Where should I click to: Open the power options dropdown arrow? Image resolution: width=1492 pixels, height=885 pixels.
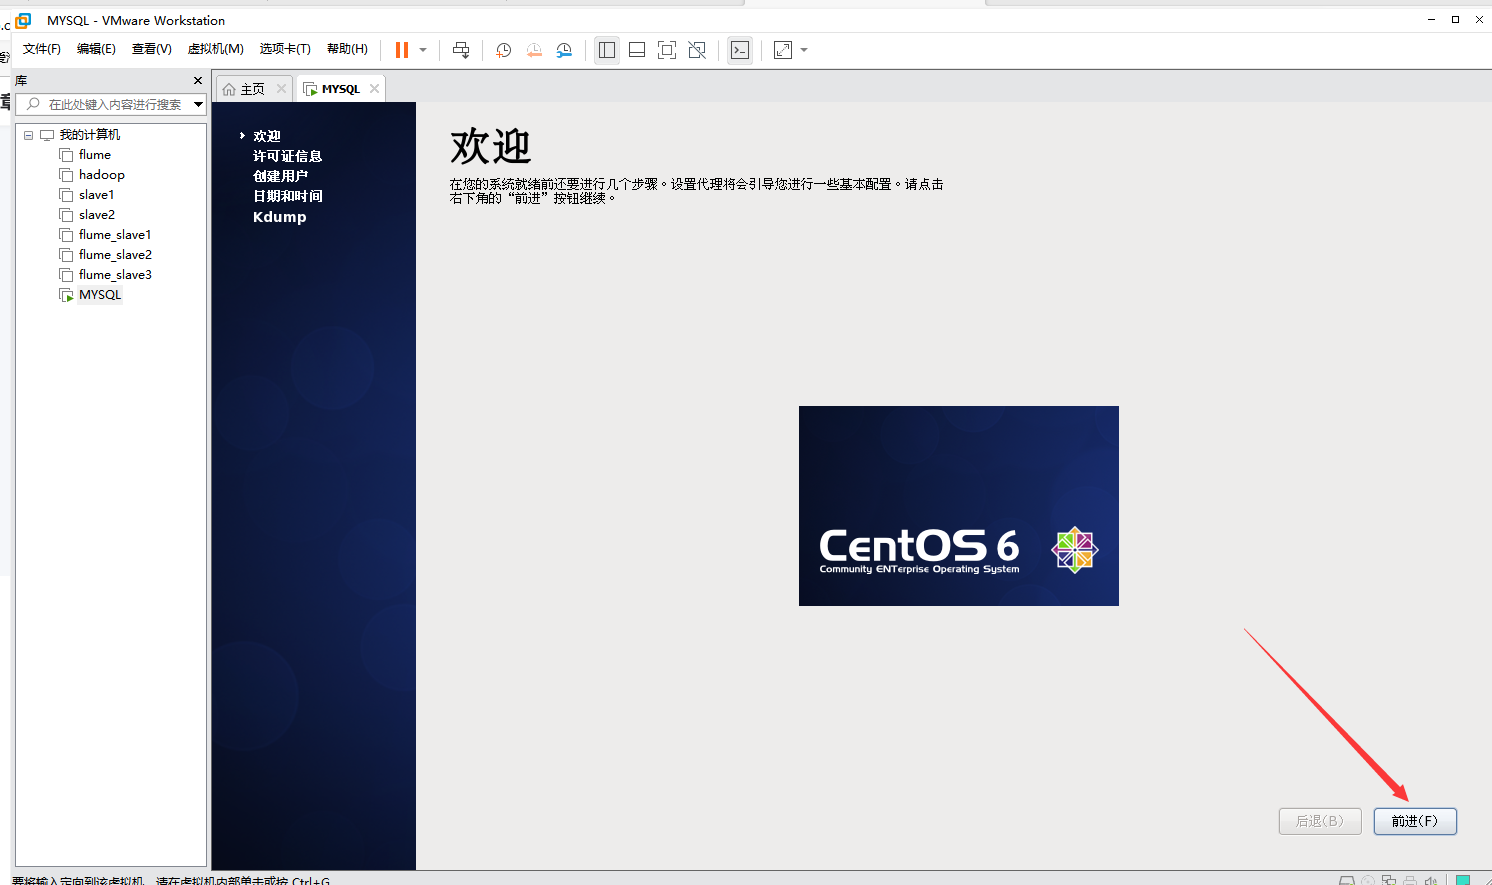[423, 50]
